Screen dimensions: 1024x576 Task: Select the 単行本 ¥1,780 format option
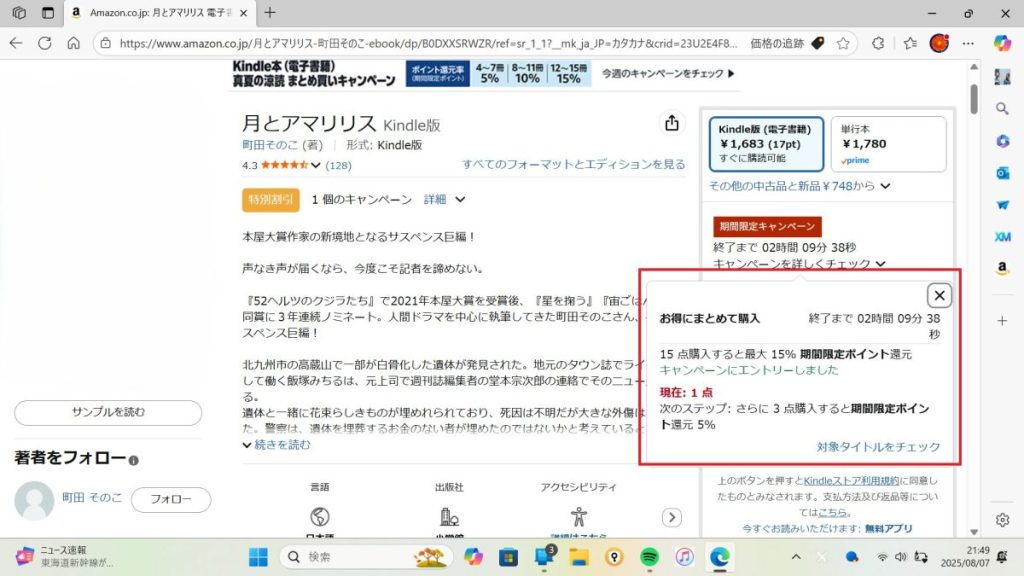click(888, 144)
